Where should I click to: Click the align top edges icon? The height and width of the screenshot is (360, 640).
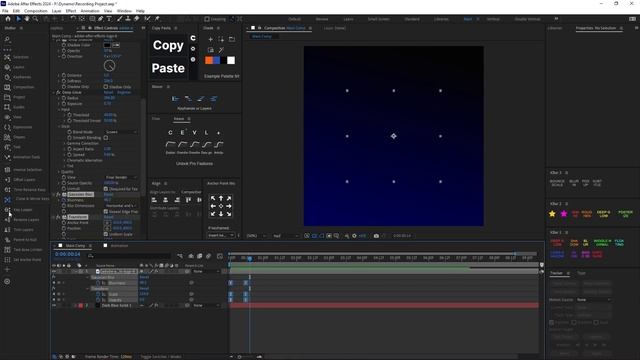[x=188, y=200]
